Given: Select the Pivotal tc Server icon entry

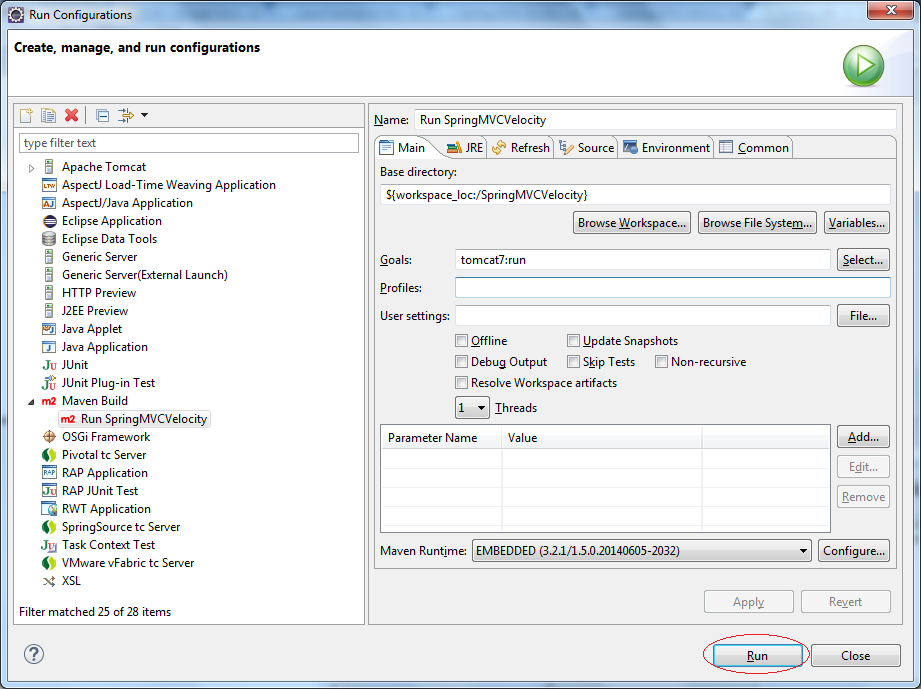Looking at the screenshot, I should pyautogui.click(x=49, y=455).
